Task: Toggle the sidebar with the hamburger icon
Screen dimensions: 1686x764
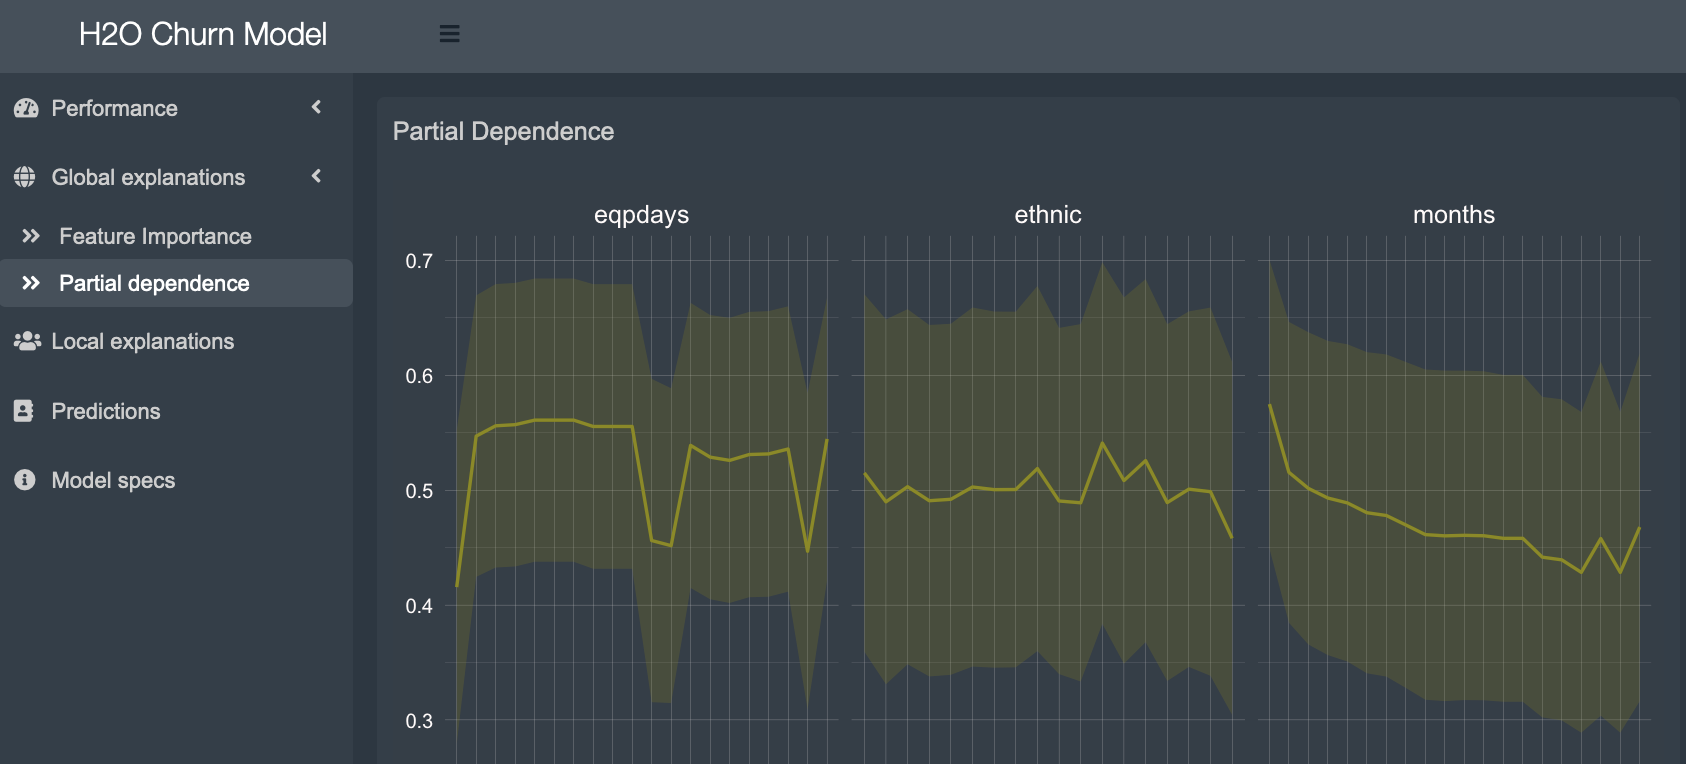Action: [x=450, y=34]
